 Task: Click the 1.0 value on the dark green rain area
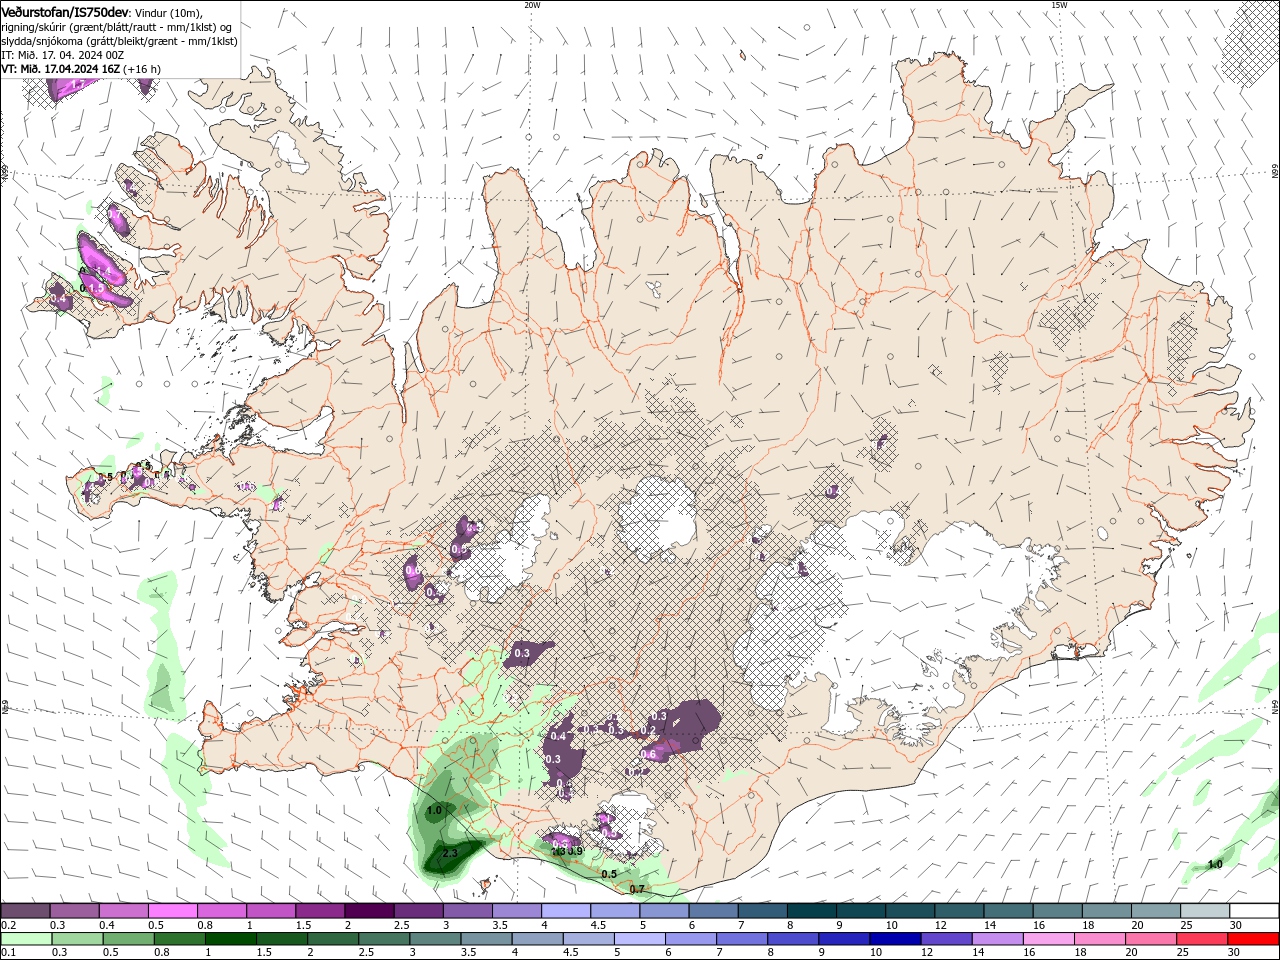pyautogui.click(x=434, y=810)
